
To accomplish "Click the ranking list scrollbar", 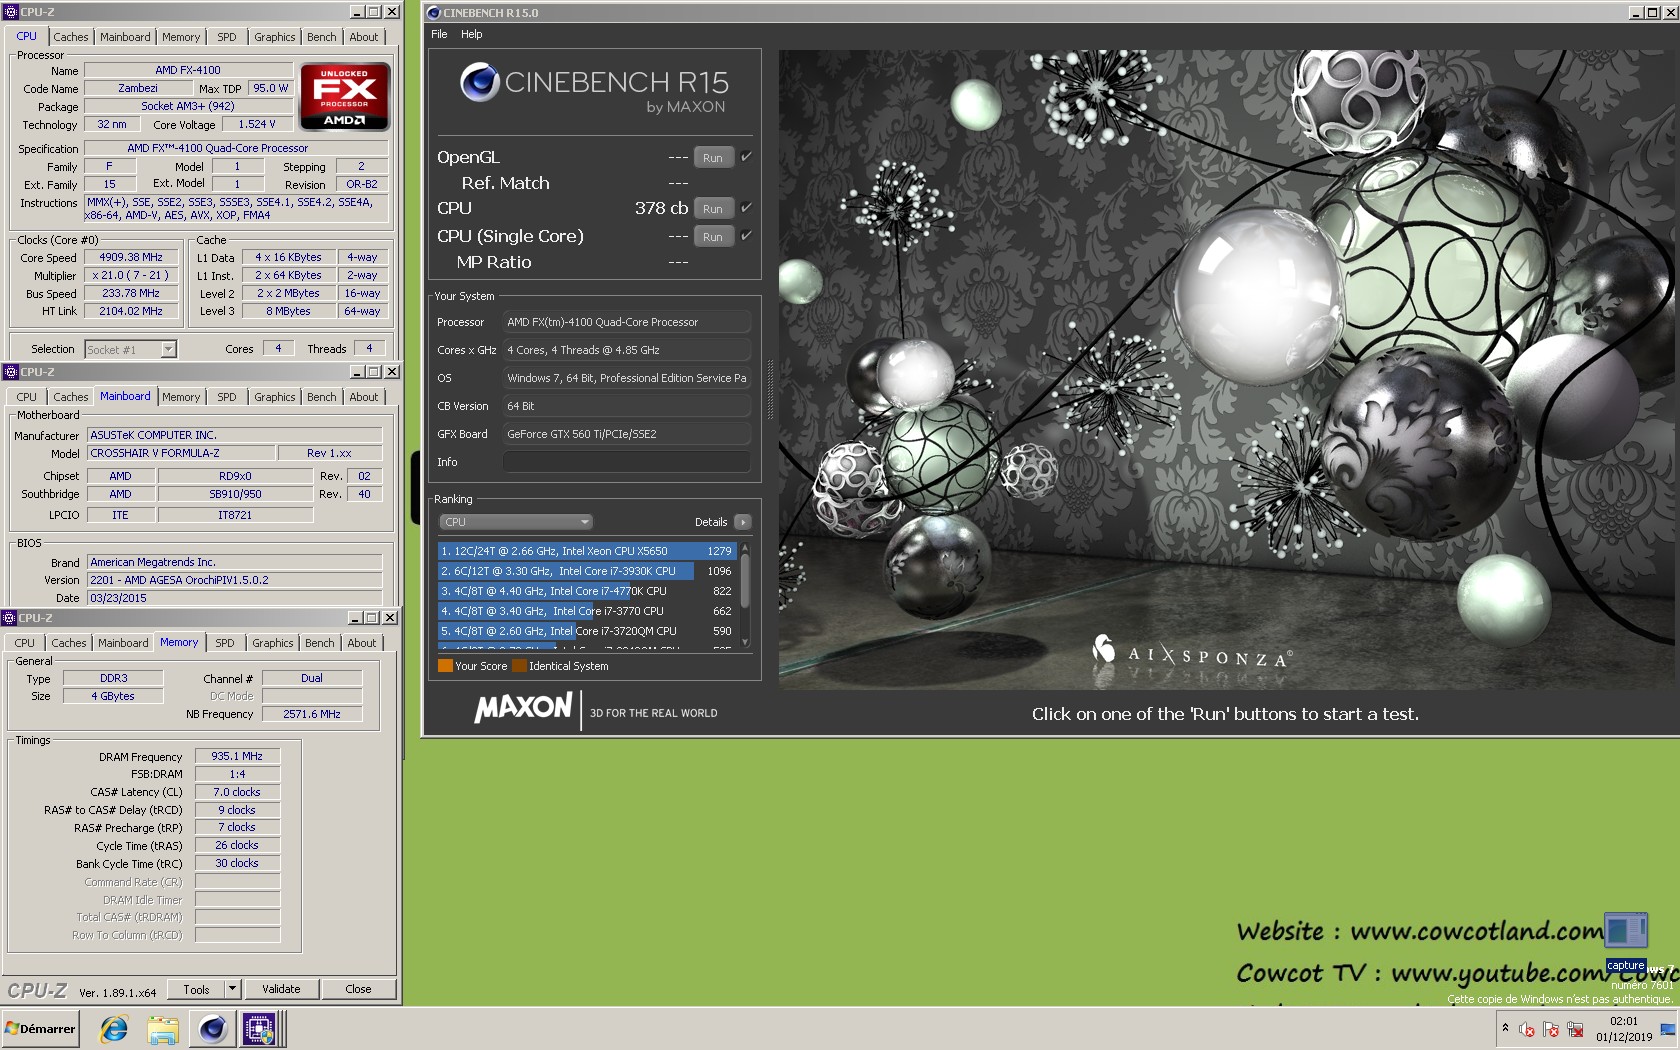I will click(745, 596).
